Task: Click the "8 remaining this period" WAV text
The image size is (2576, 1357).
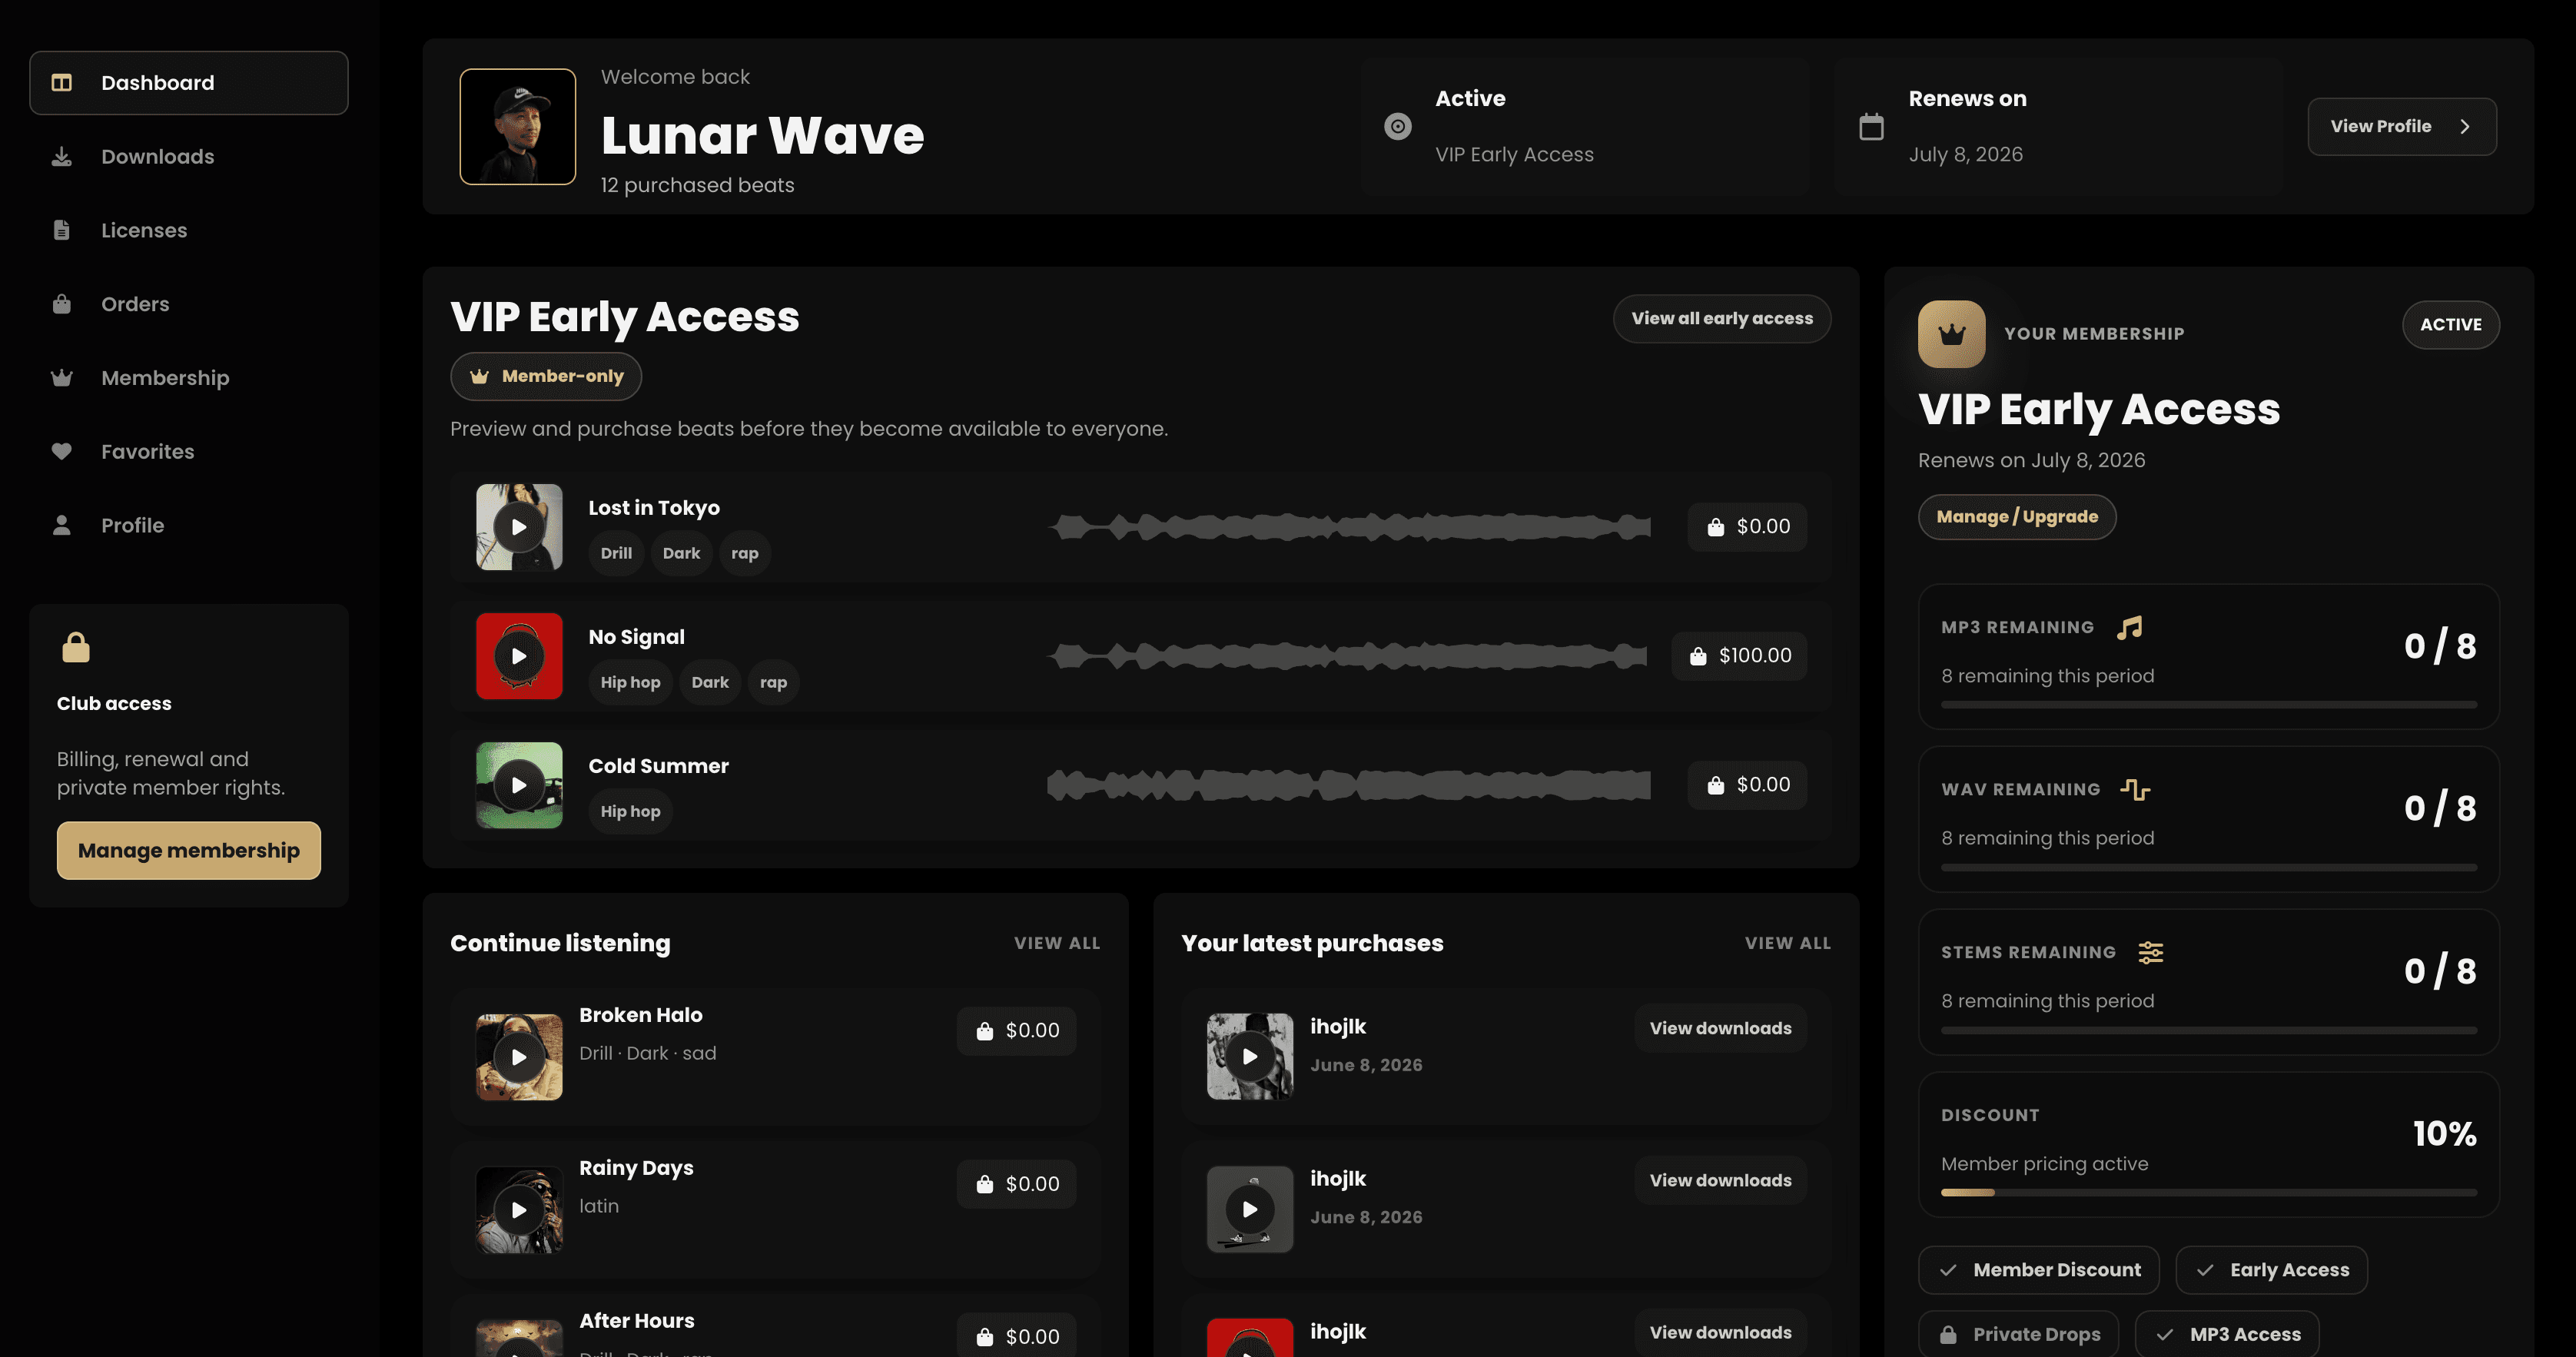Action: (x=2047, y=838)
